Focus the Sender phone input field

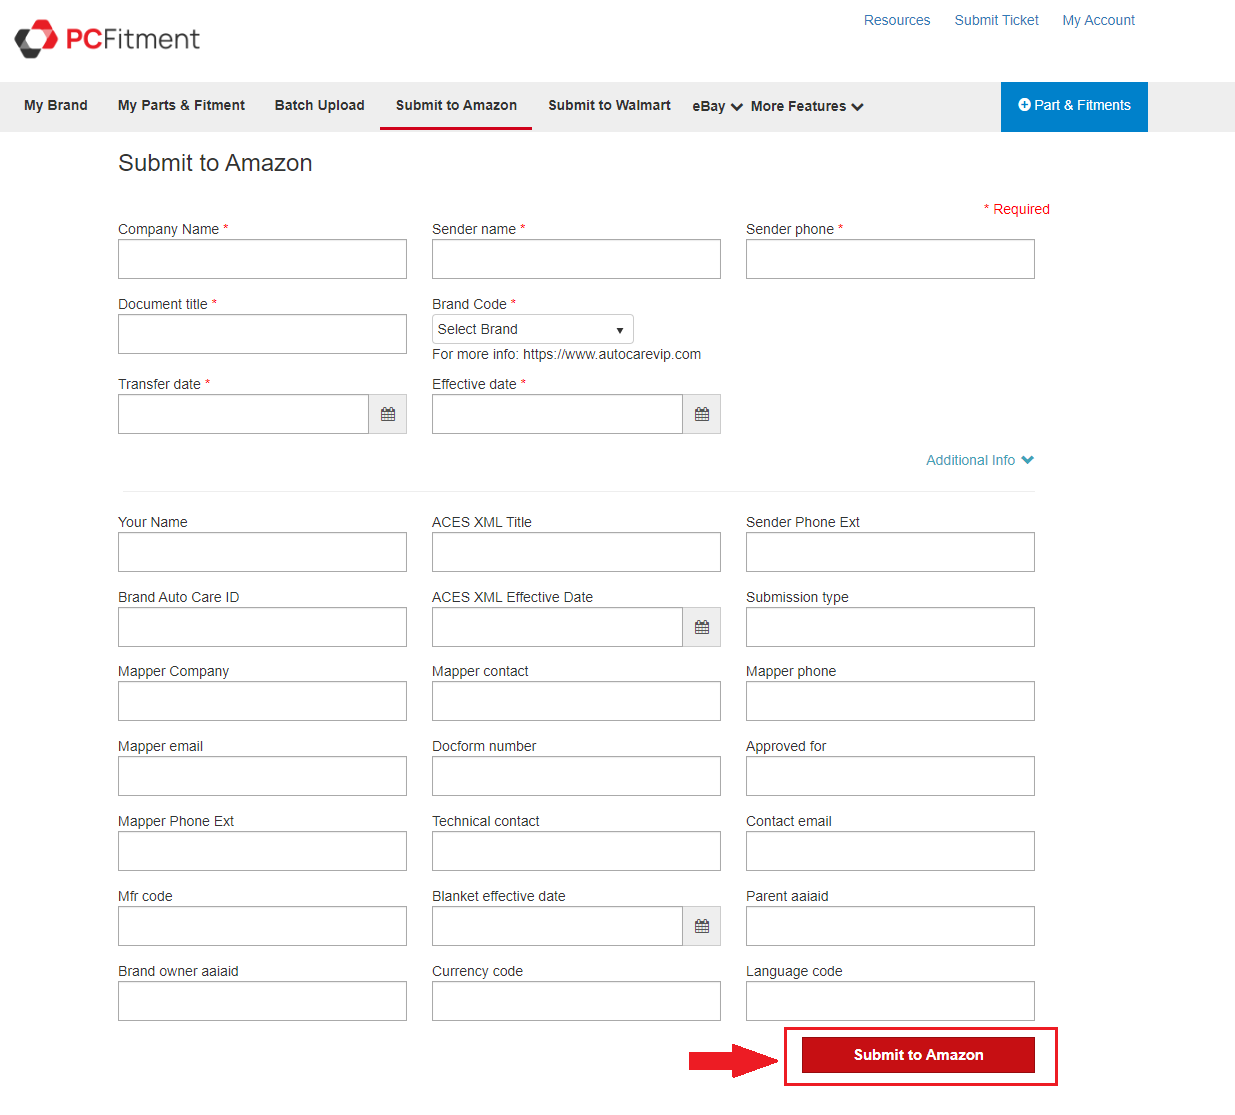pyautogui.click(x=890, y=259)
